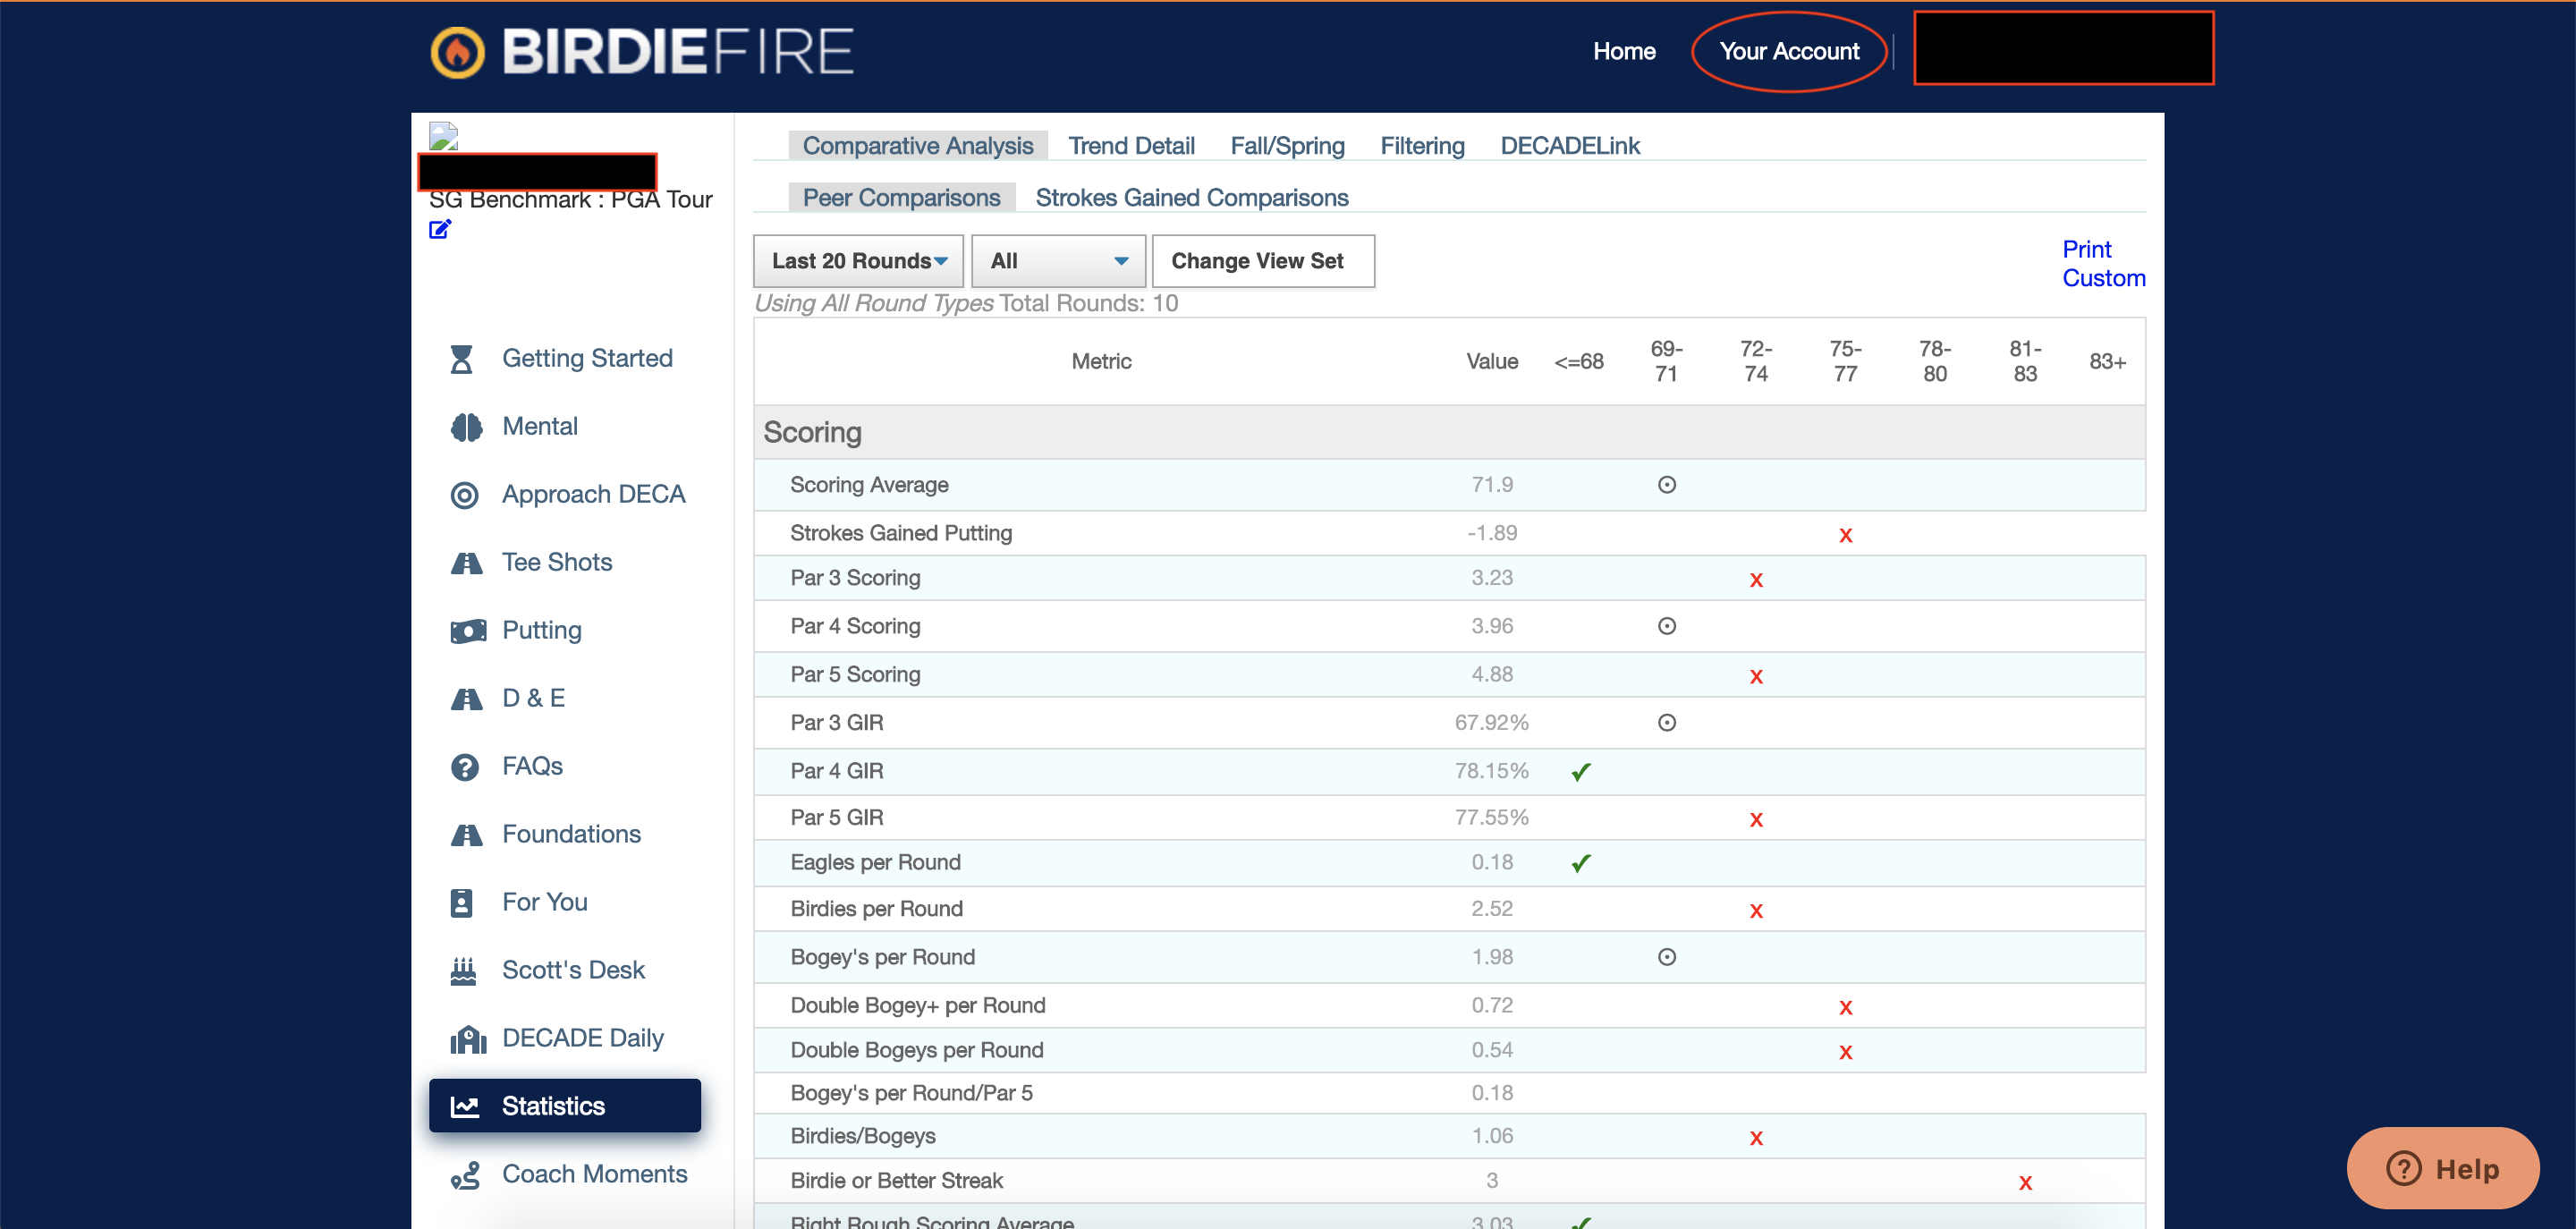Screen dimensions: 2576x1229
Task: Click the 'Par 3 Scoring' metric label
Action: tap(855, 578)
